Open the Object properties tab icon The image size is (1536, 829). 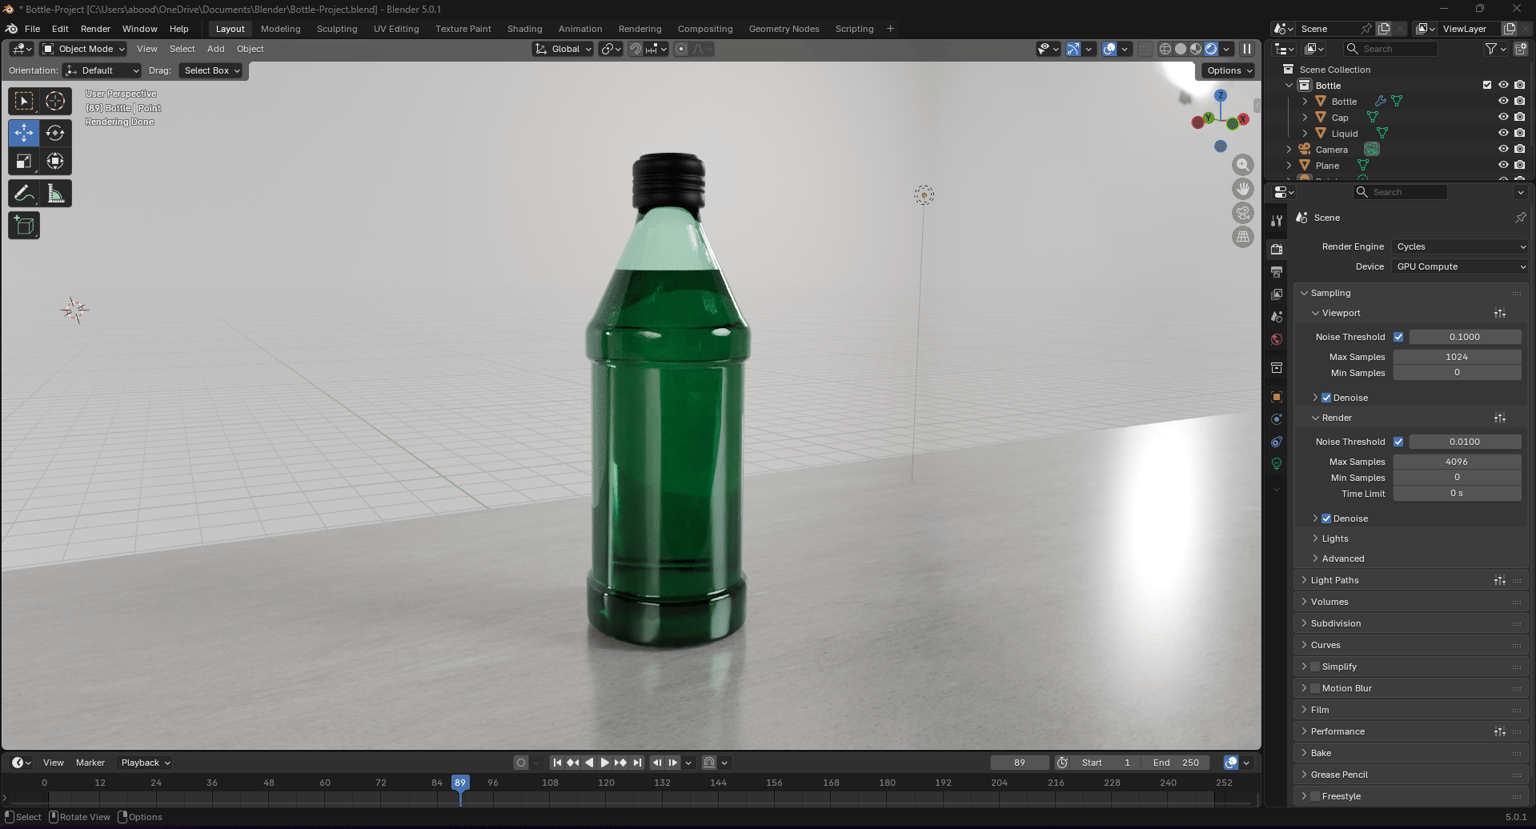coord(1277,397)
